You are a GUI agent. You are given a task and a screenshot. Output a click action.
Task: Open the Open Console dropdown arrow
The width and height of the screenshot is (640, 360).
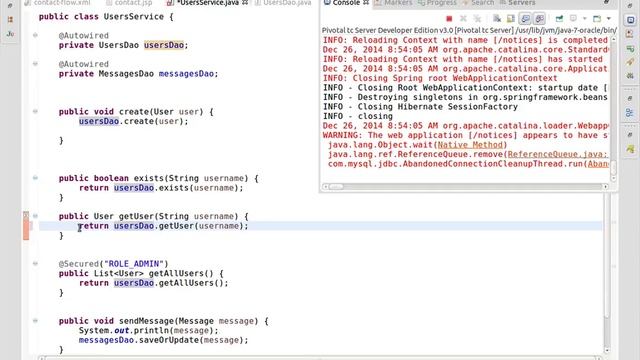pos(609,19)
